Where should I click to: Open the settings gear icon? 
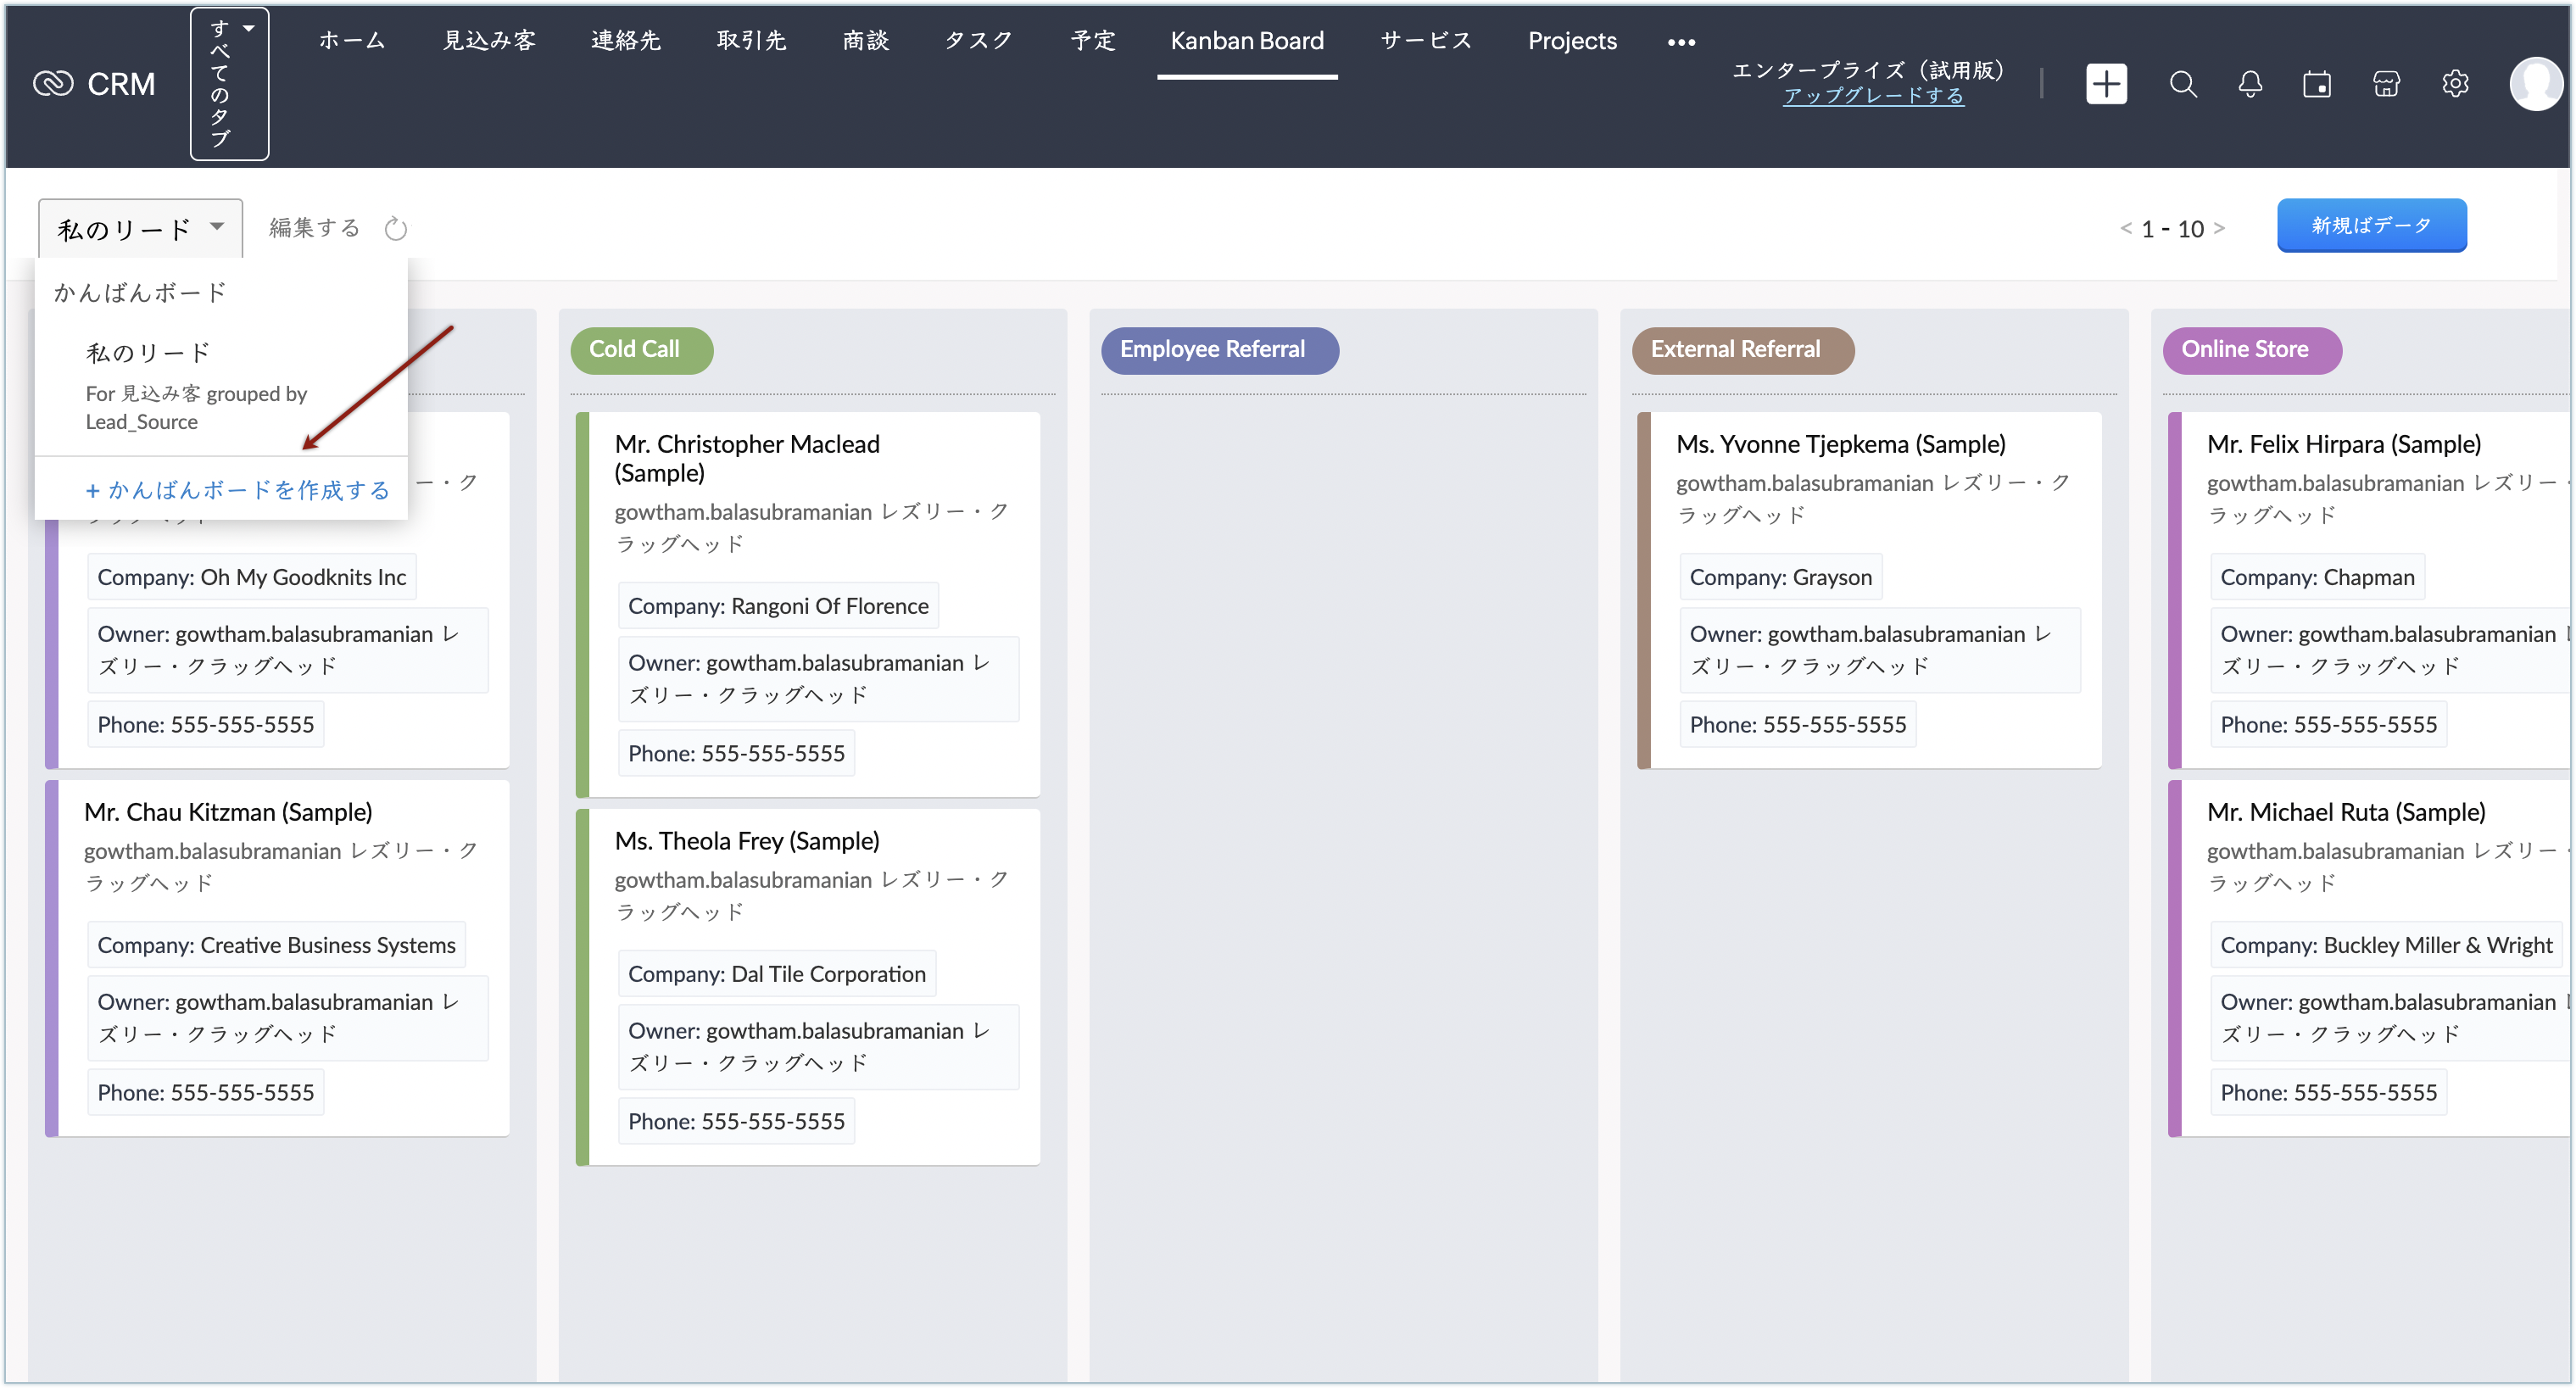[2455, 84]
